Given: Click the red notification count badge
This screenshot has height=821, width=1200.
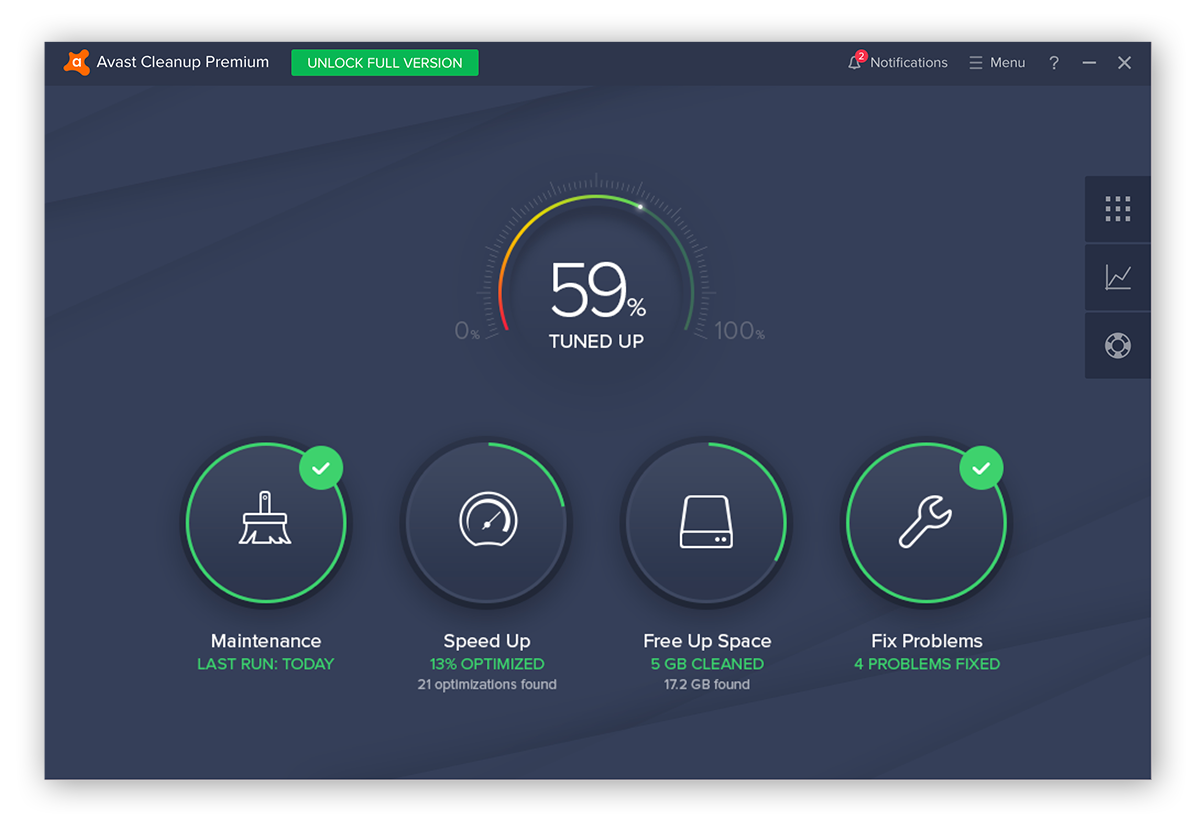Looking at the screenshot, I should click(861, 56).
